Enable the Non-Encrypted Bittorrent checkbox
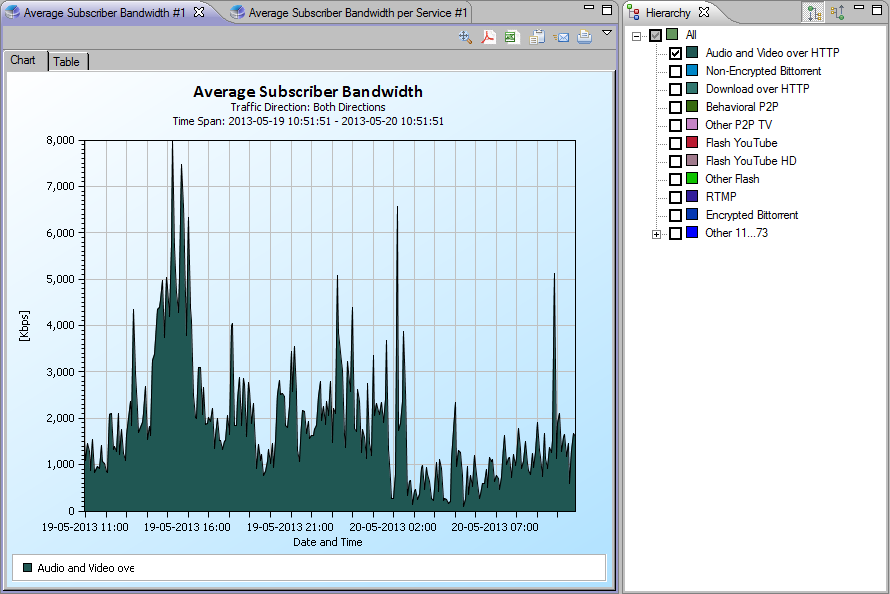Image resolution: width=890 pixels, height=594 pixels. (676, 71)
